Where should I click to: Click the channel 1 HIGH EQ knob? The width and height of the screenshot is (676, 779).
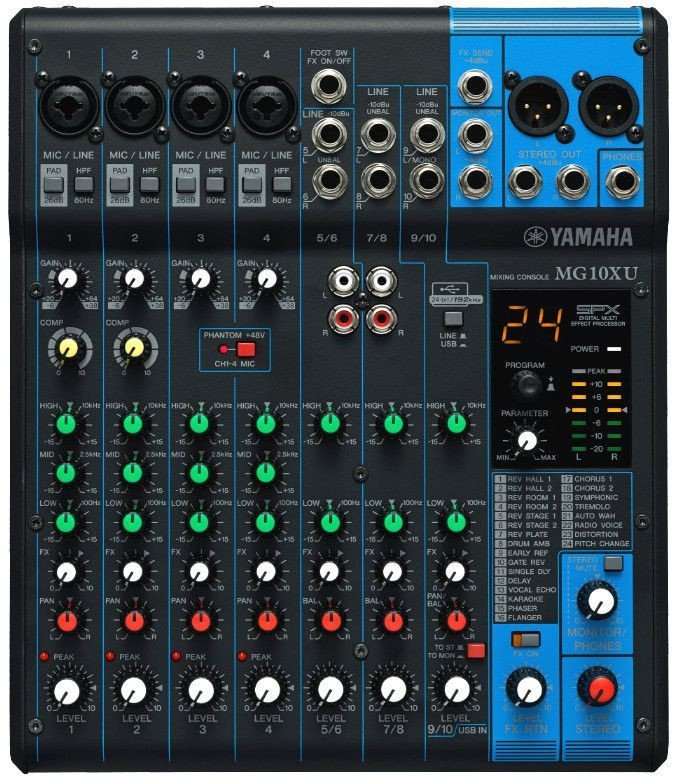[x=66, y=424]
